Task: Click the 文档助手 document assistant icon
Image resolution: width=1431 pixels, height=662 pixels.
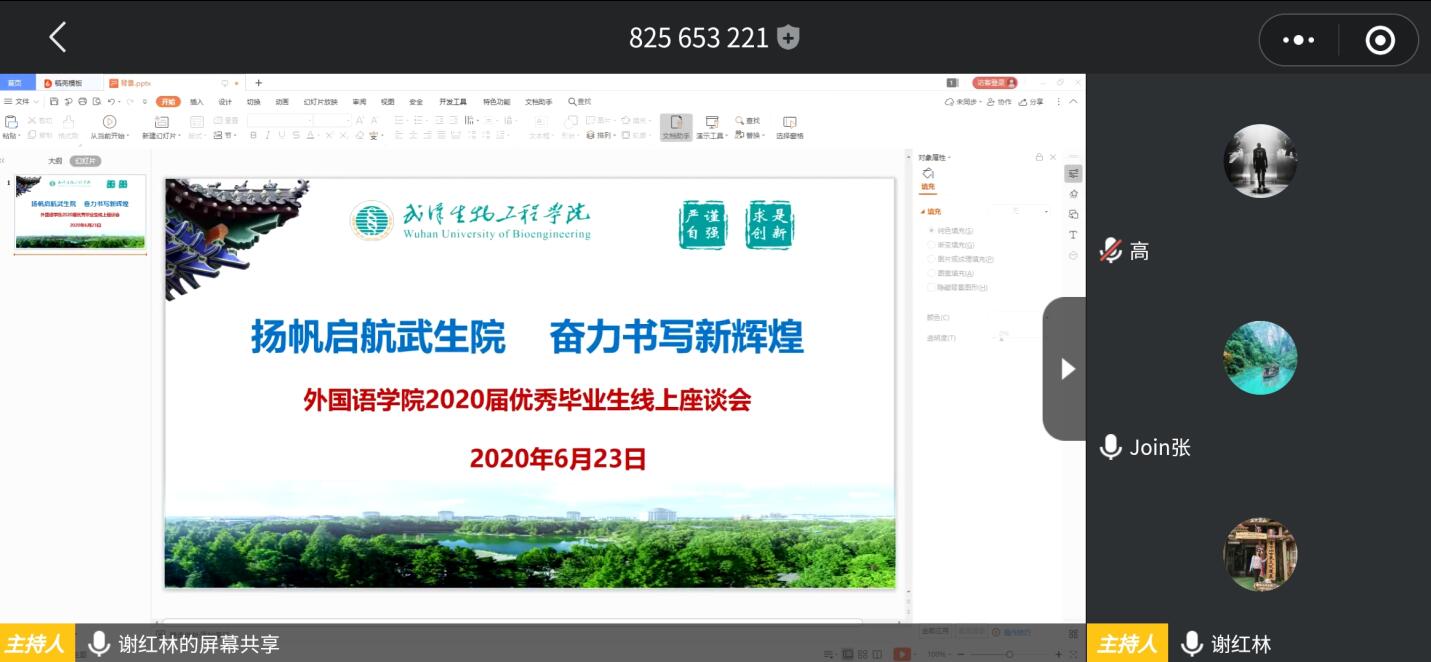Action: pyautogui.click(x=676, y=123)
